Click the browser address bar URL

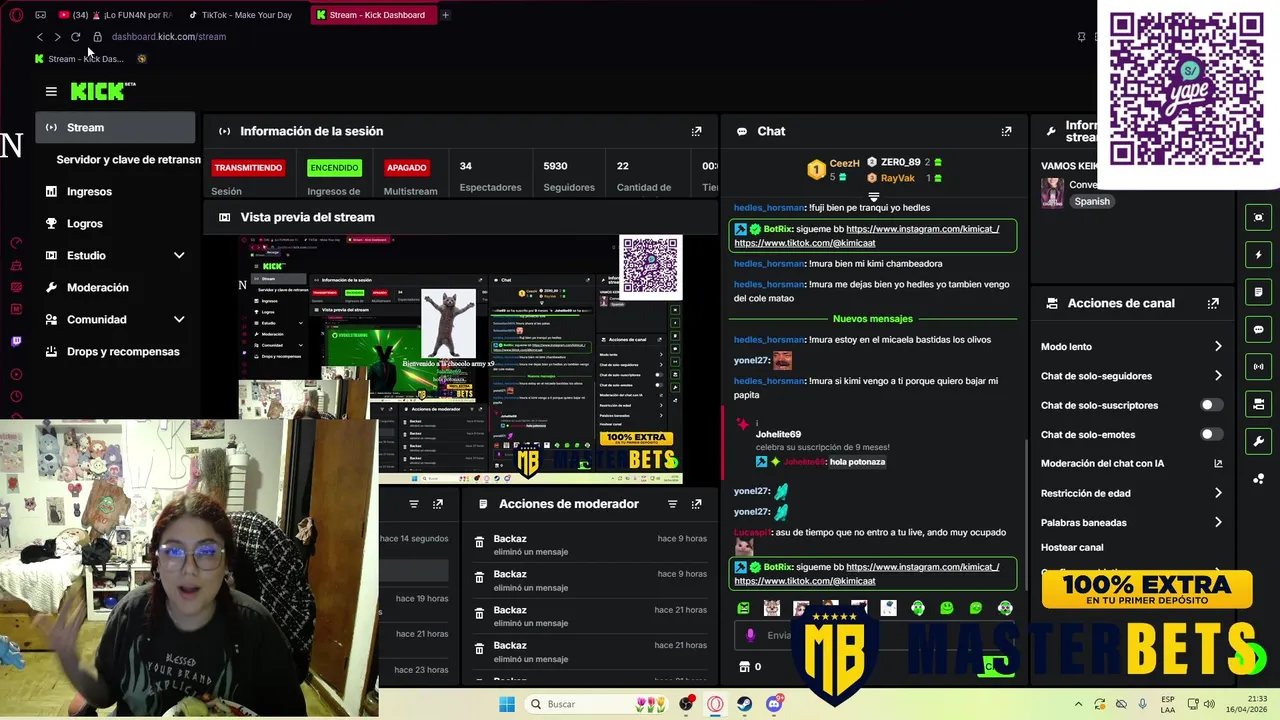pos(169,37)
